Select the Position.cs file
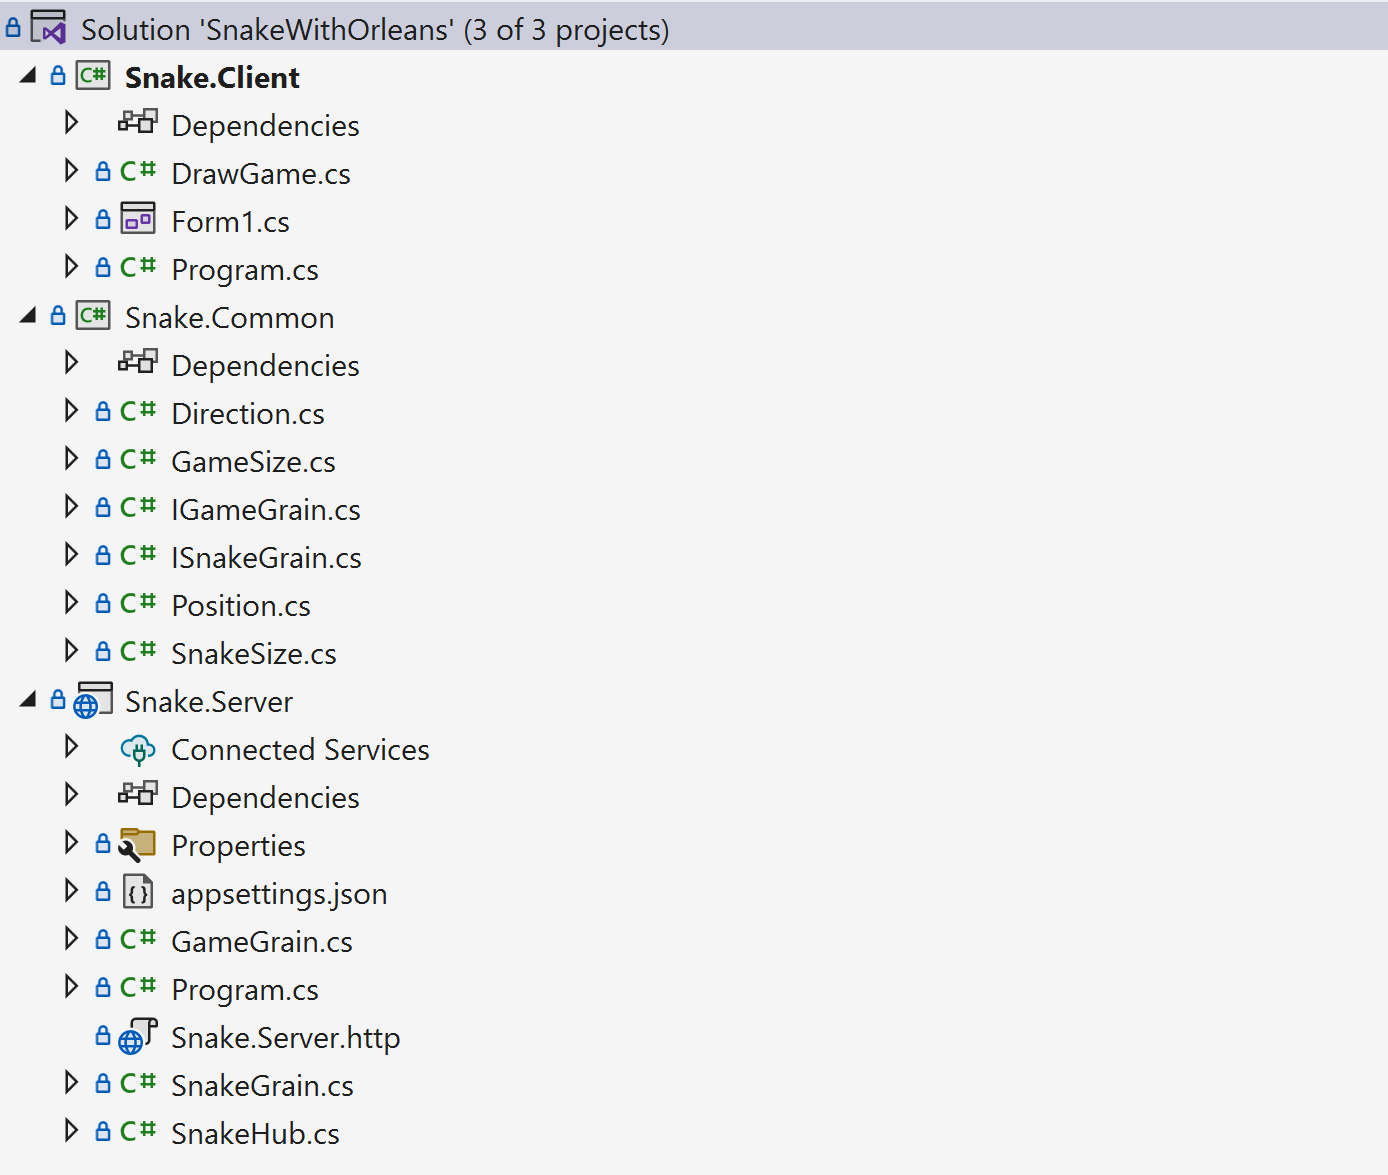The height and width of the screenshot is (1175, 1388). pos(241,606)
